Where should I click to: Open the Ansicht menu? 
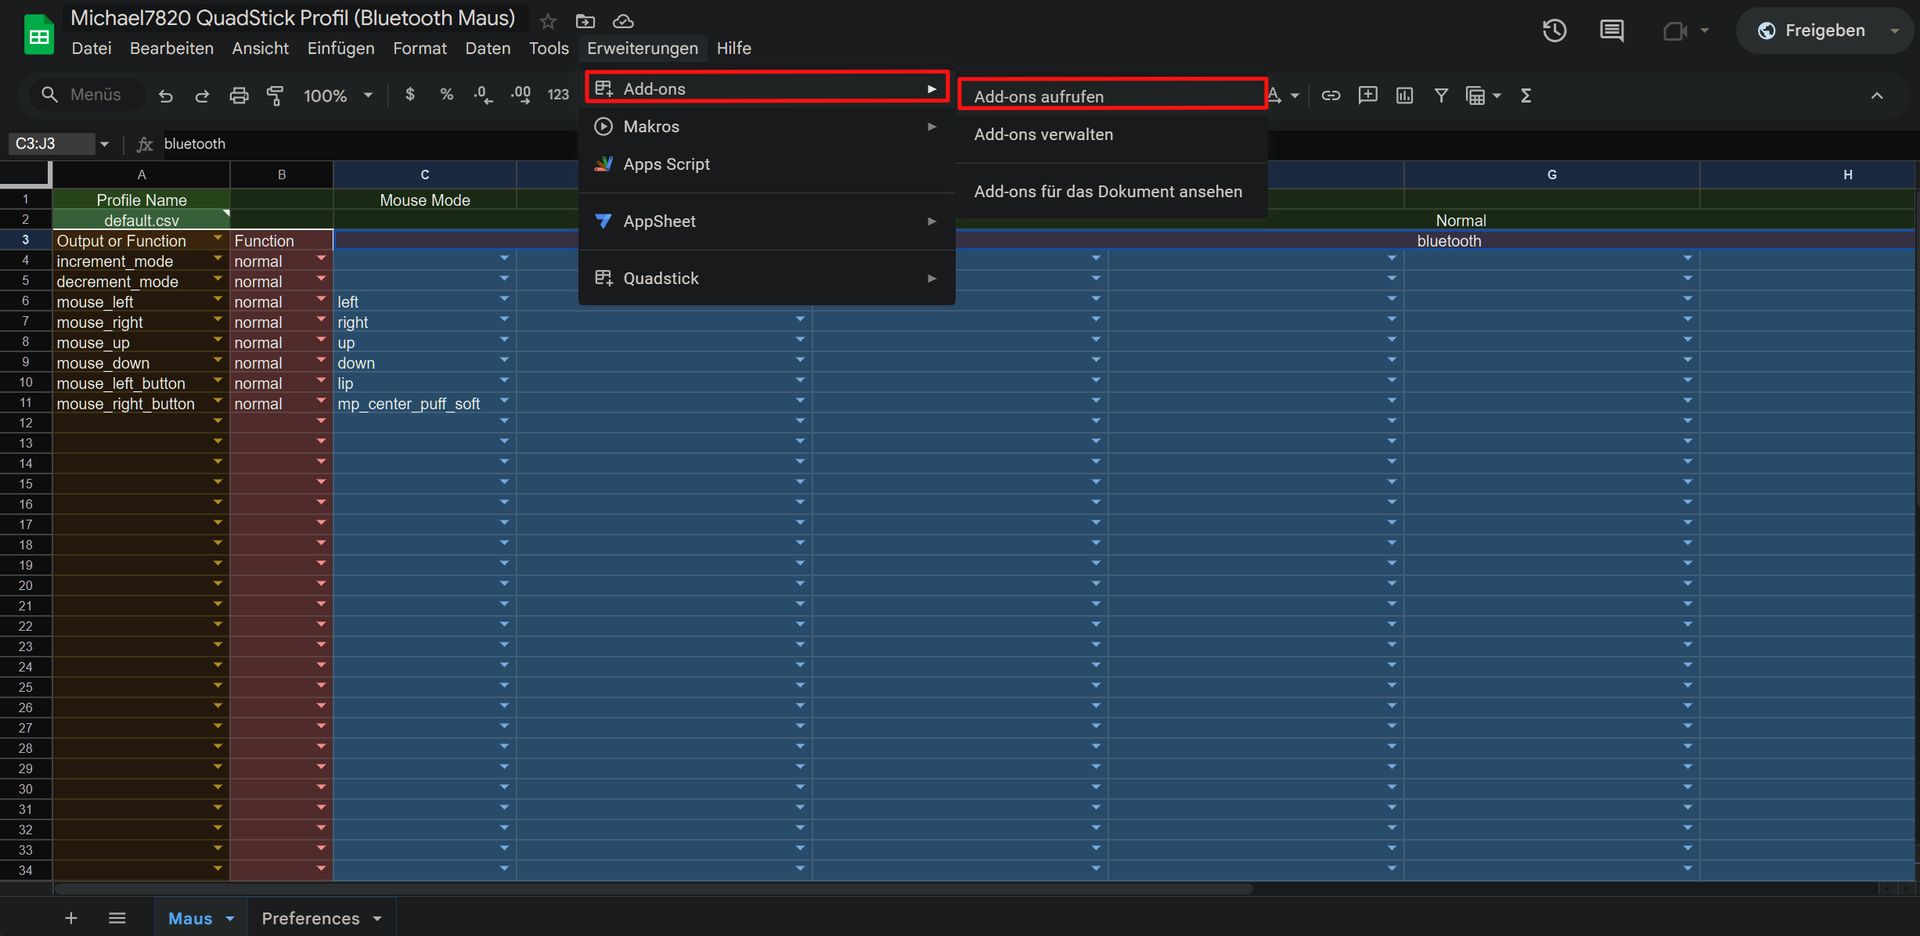tap(260, 48)
